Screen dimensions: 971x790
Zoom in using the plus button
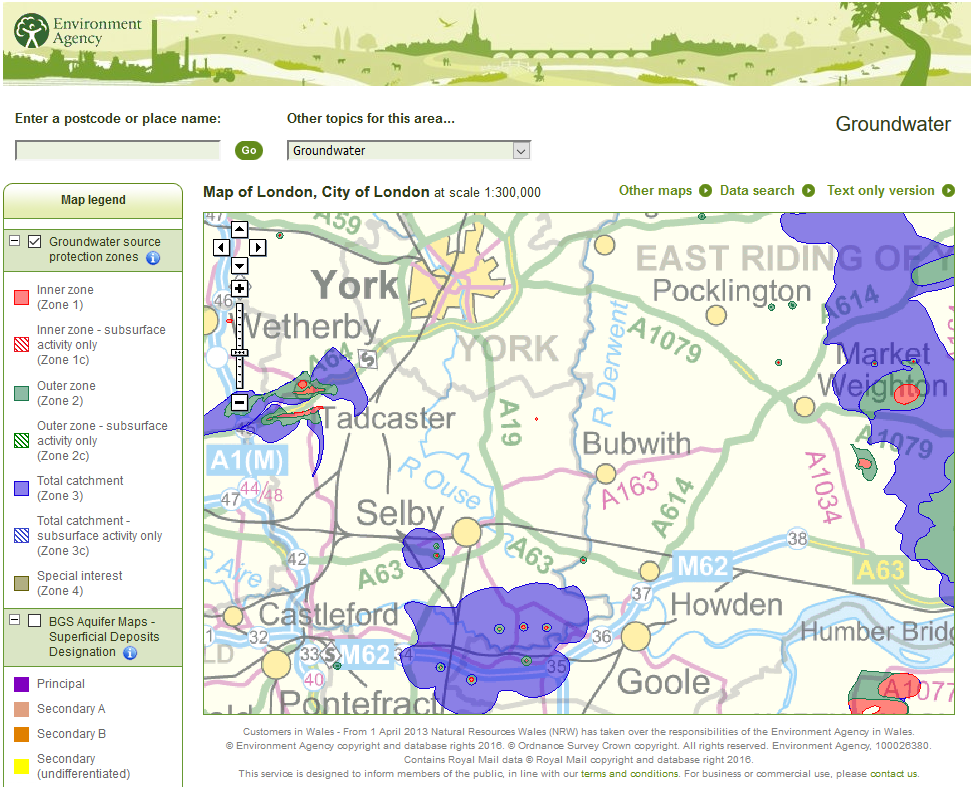(239, 288)
